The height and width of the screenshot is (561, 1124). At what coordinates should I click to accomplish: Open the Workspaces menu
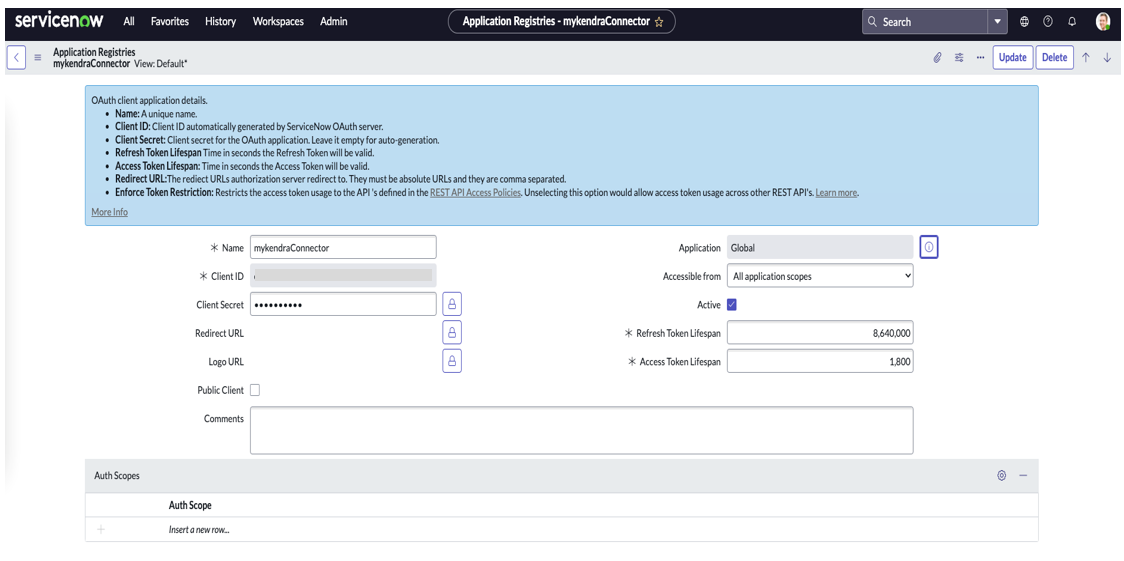[278, 21]
